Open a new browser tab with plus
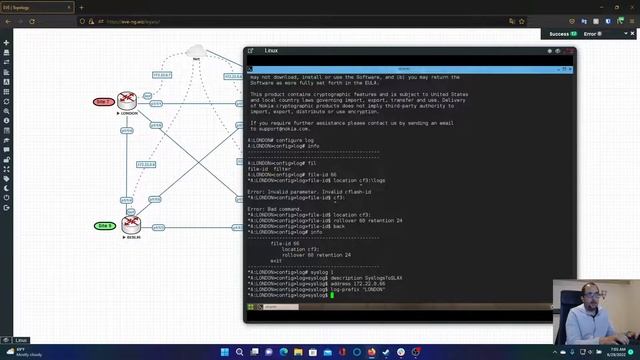The width and height of the screenshot is (640, 360). (82, 7)
